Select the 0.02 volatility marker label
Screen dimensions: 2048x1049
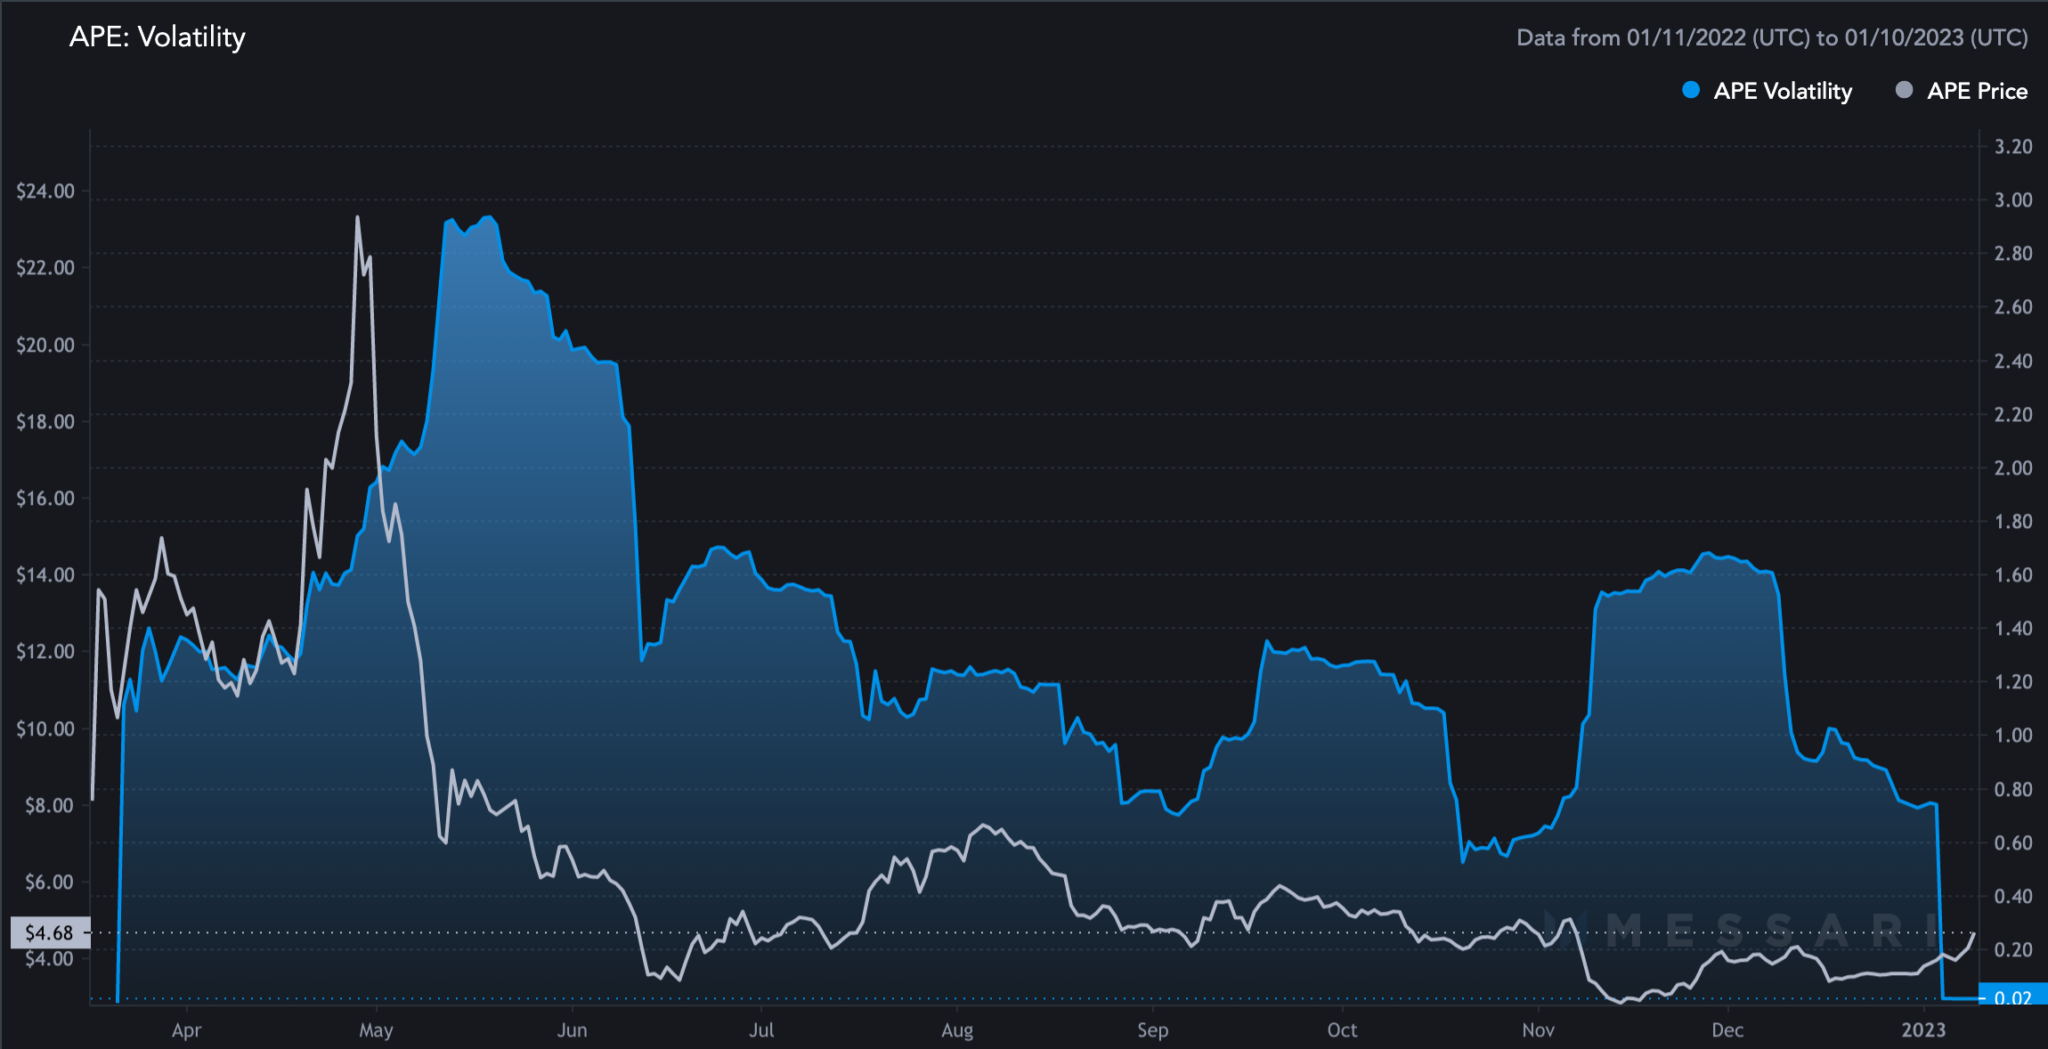coord(2012,998)
